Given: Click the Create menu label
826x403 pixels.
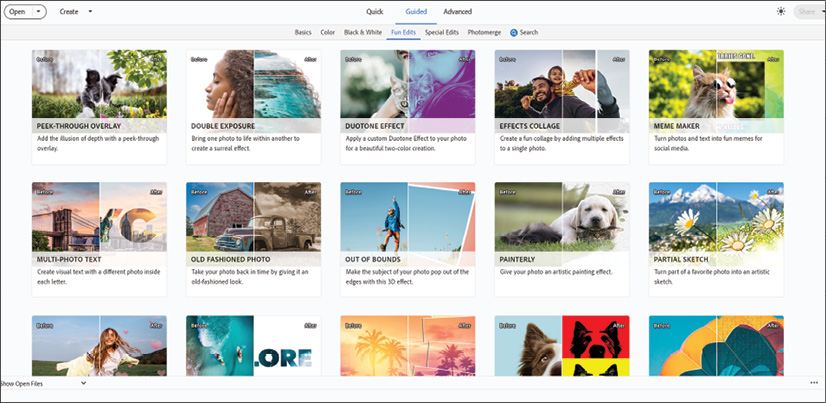Looking at the screenshot, I should point(68,12).
